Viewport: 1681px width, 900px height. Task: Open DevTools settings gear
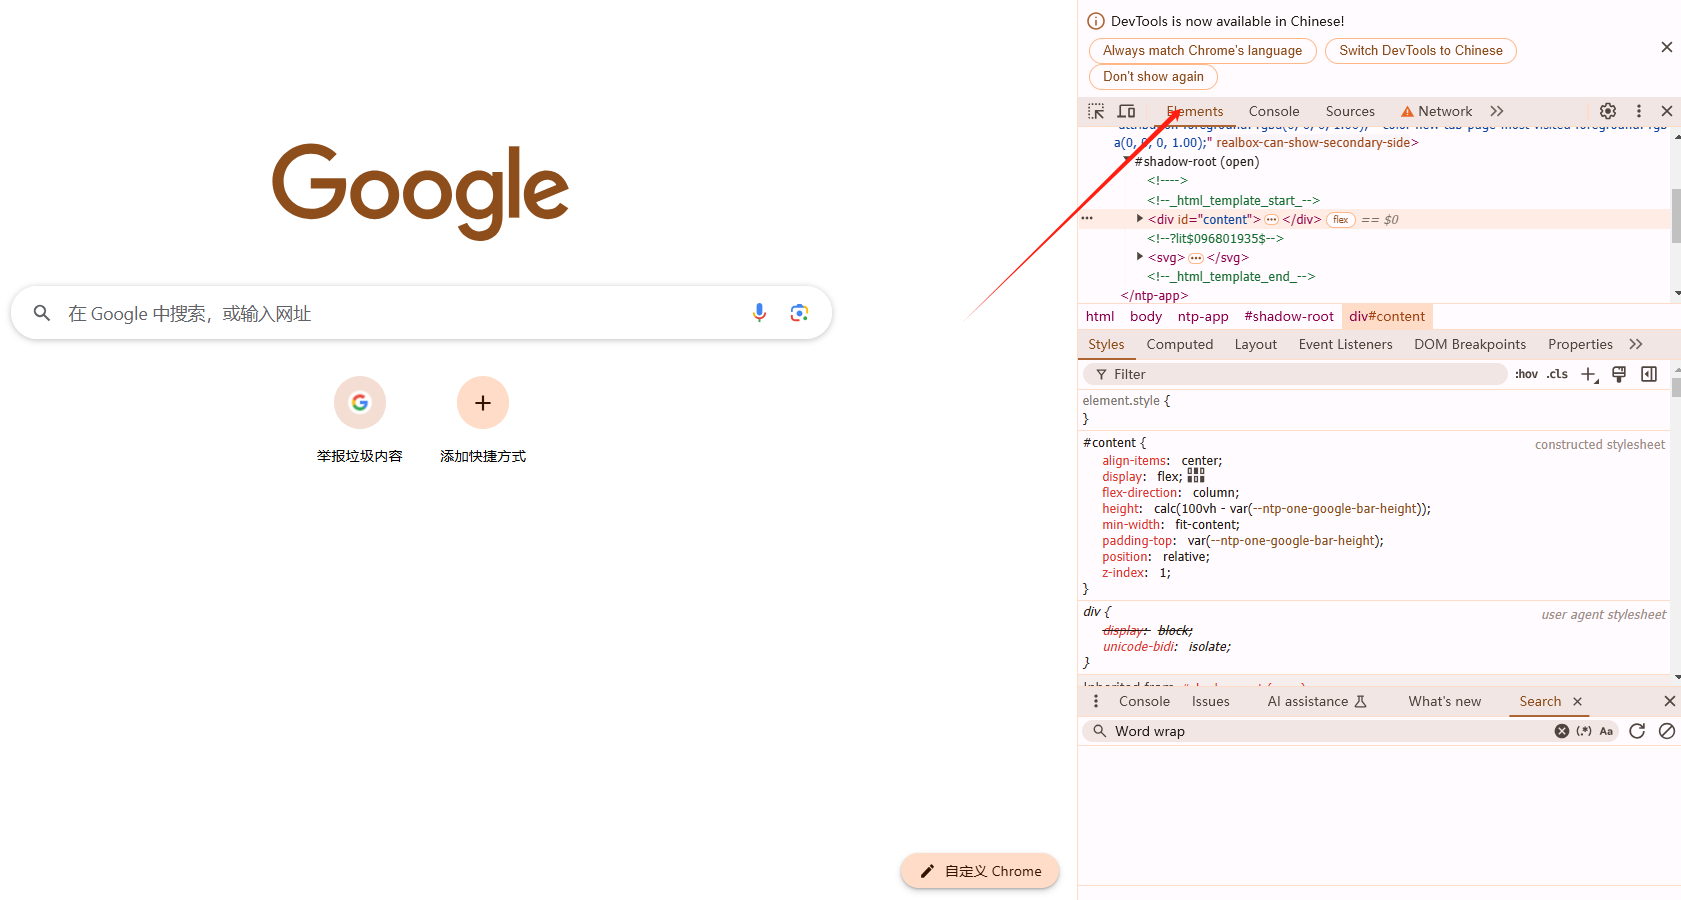[x=1608, y=111]
